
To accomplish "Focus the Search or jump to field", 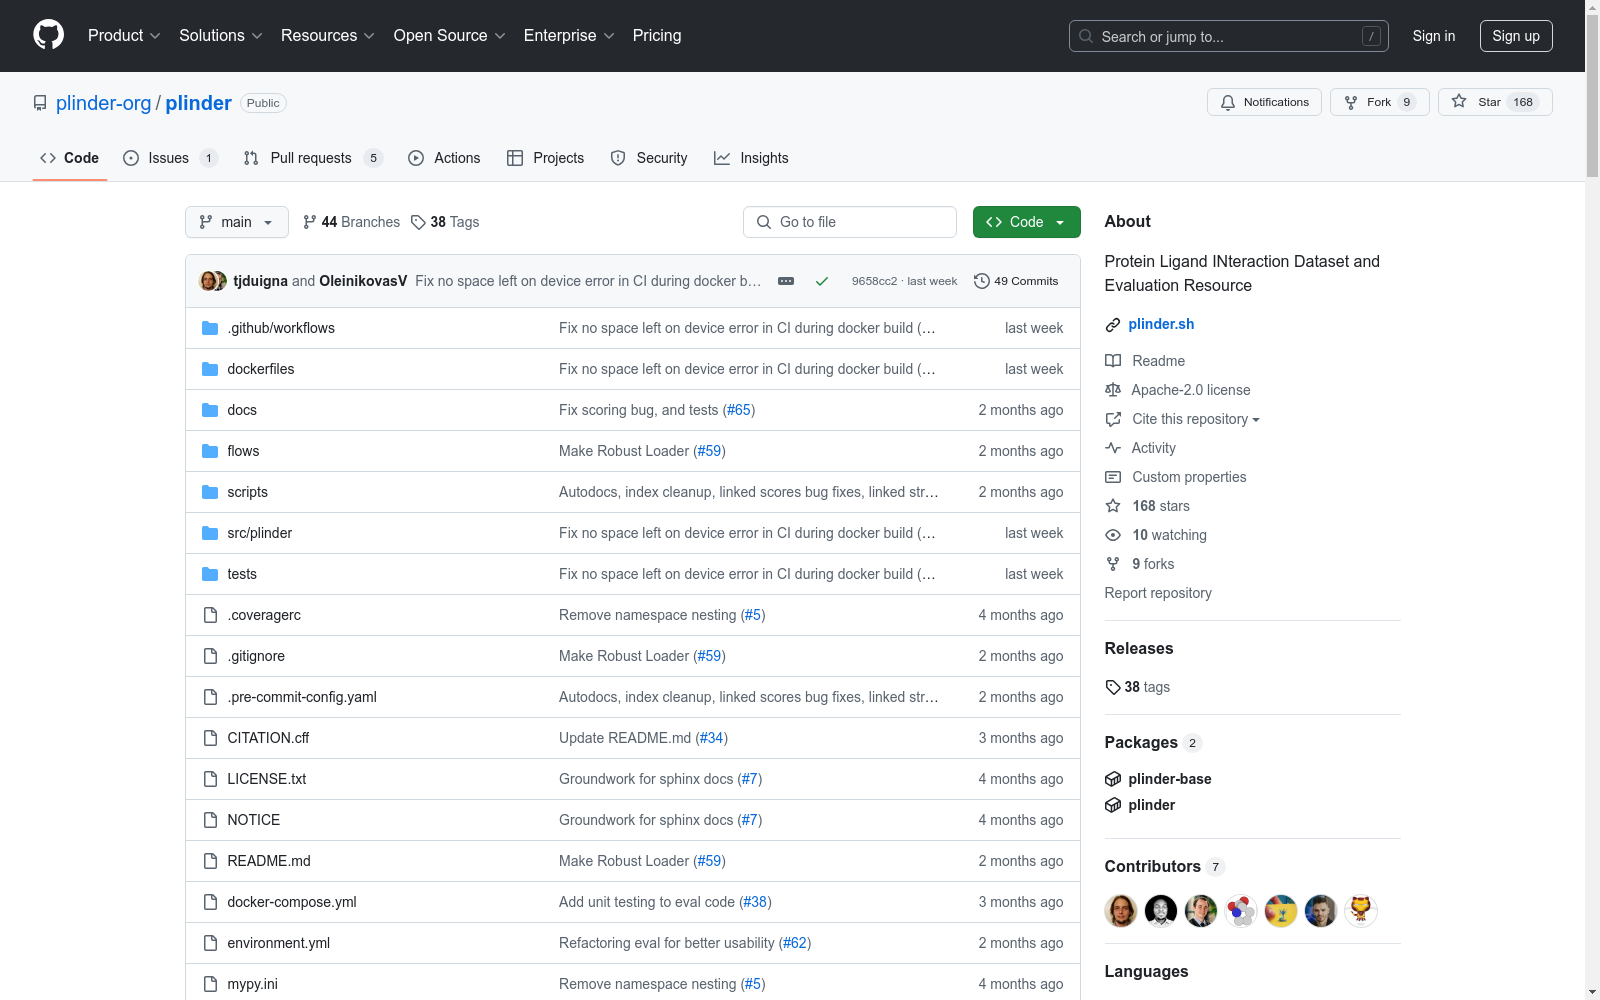I will pos(1229,36).
